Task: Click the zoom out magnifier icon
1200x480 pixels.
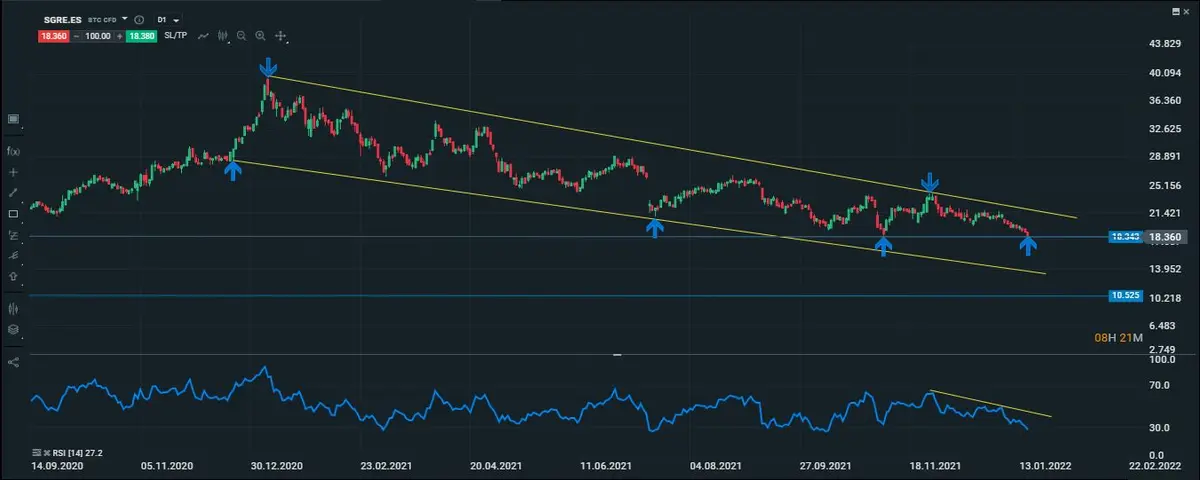Action: point(241,36)
